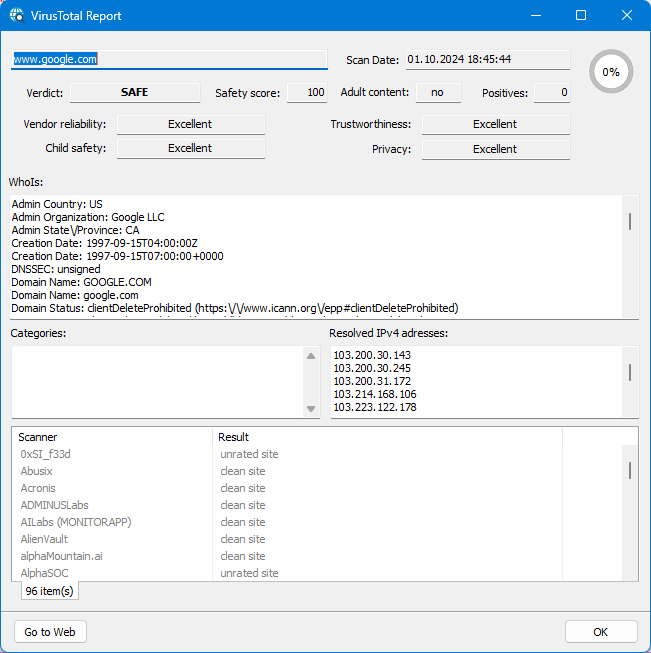Viewport: 651px width, 653px height.
Task: Confirm the report with OK button
Action: (x=601, y=632)
